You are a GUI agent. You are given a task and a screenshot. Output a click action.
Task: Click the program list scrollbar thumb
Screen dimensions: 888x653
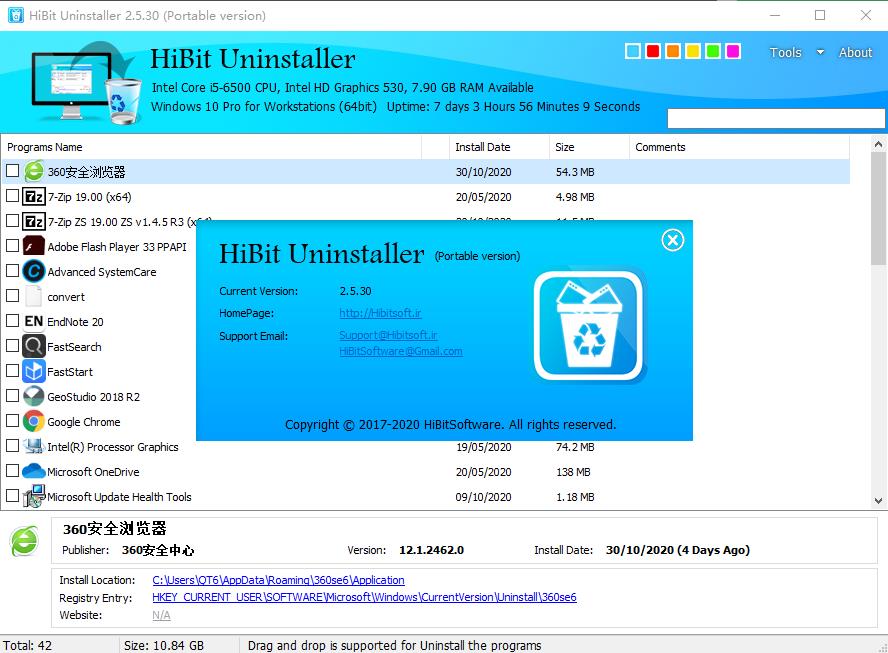coord(878,210)
